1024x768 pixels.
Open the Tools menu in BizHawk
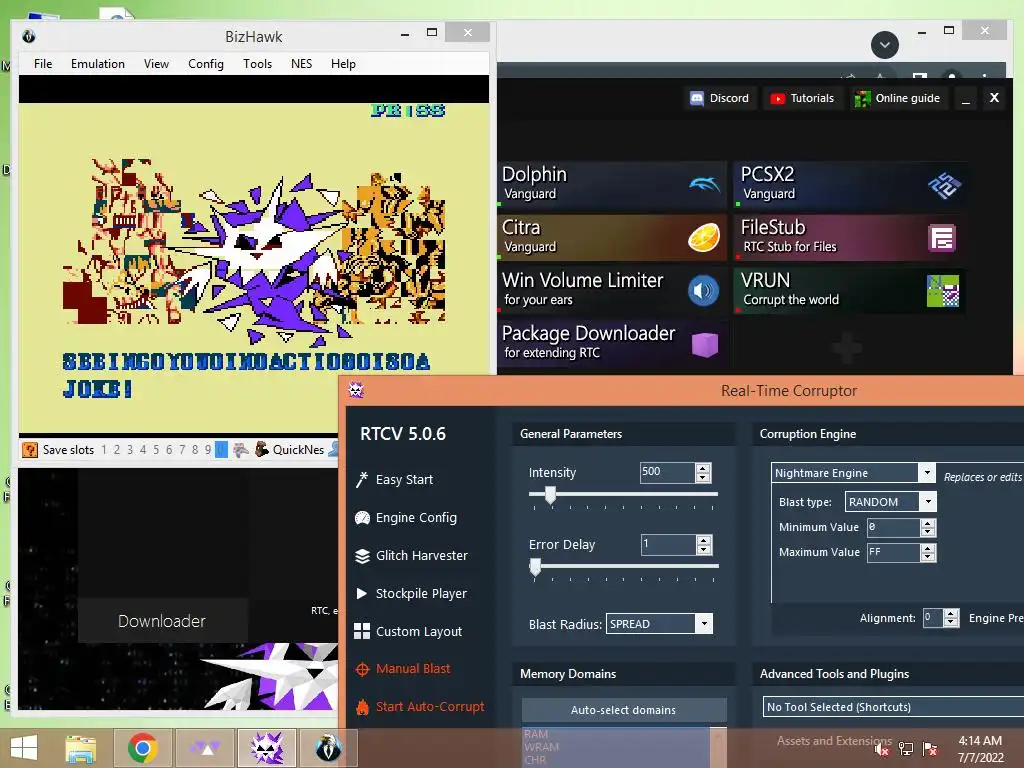[257, 64]
